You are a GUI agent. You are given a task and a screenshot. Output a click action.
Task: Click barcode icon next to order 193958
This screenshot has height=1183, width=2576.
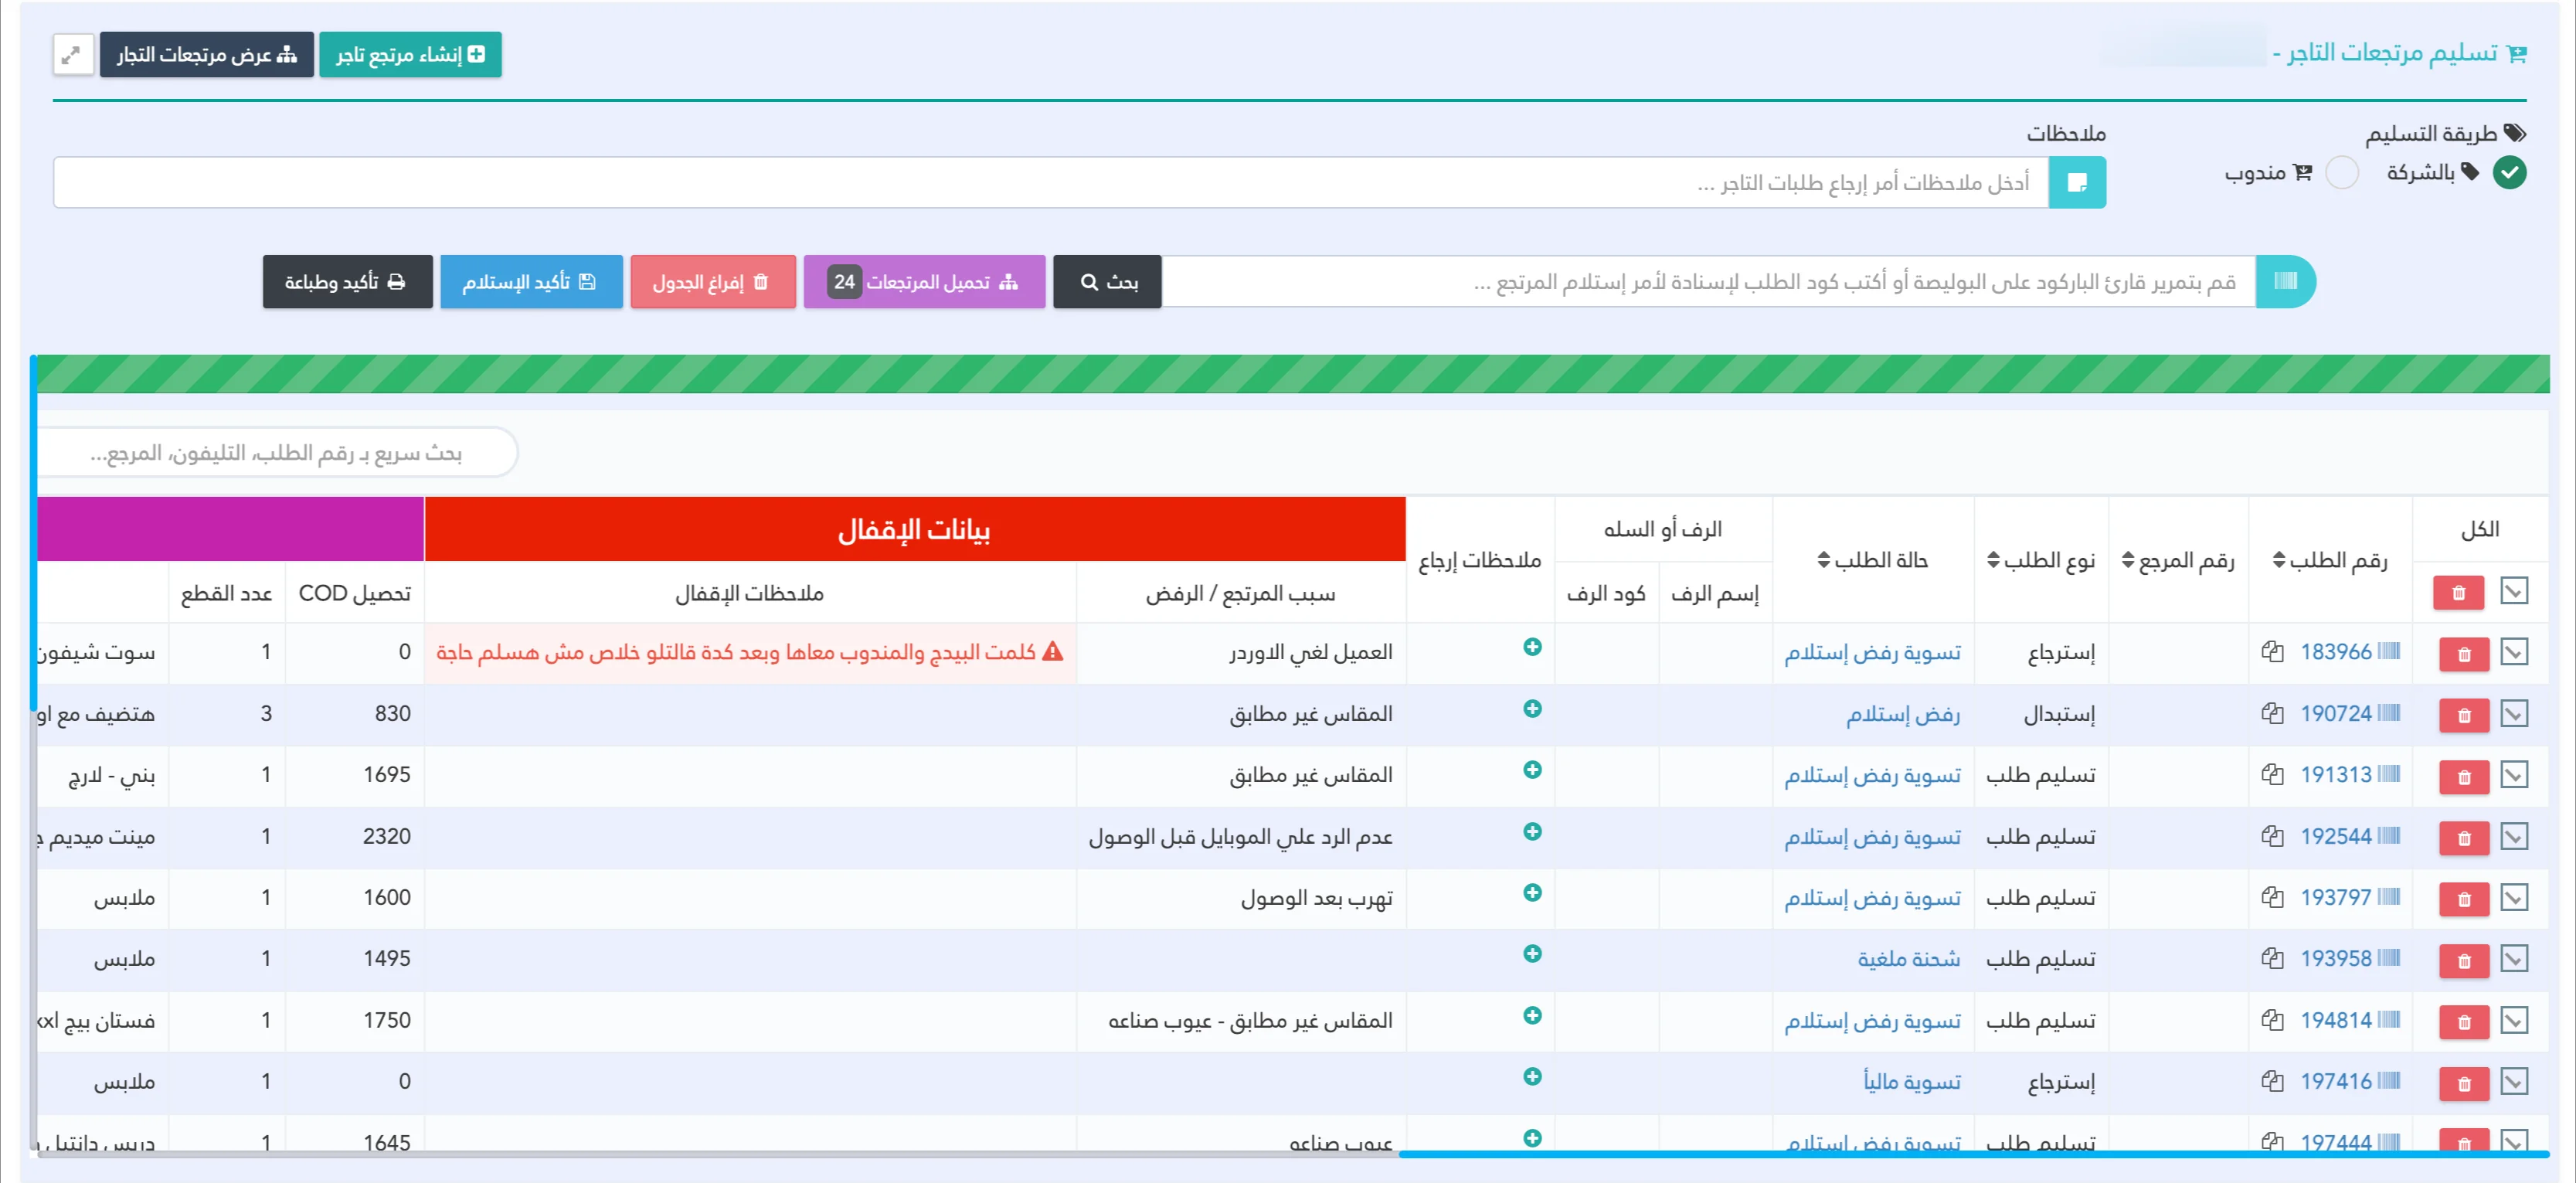click(x=2388, y=958)
